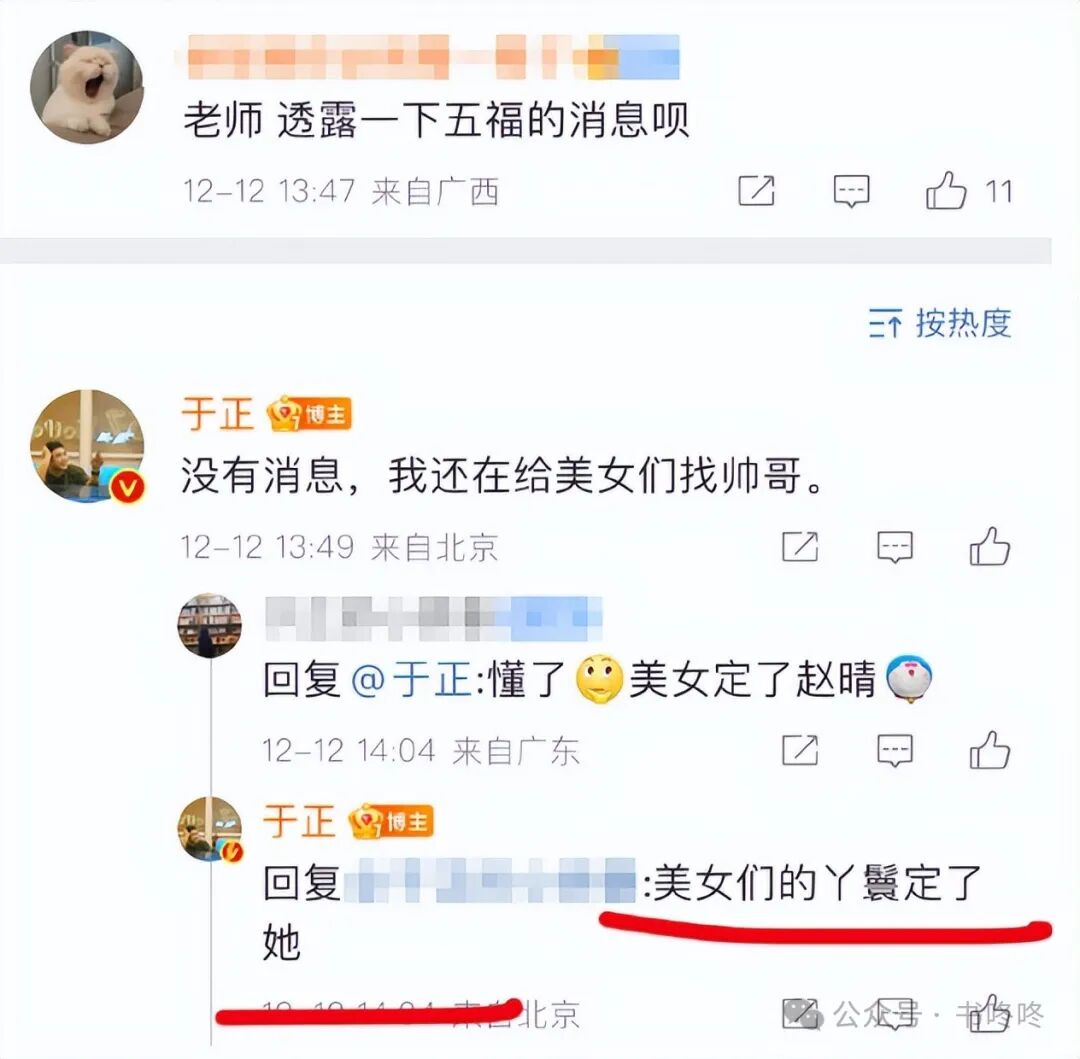
Task: Like 于正's reply from 北京 at 13:49
Action: tap(990, 546)
